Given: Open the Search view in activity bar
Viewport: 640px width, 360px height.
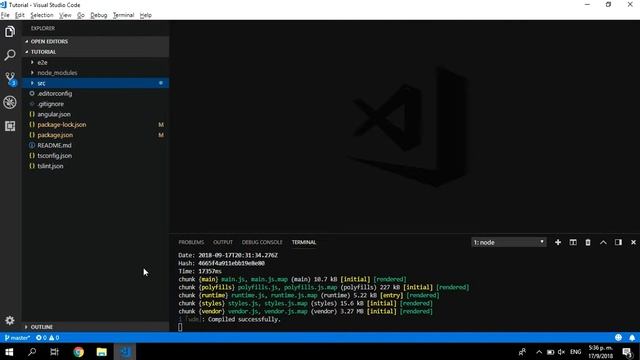Looking at the screenshot, I should [10, 55].
